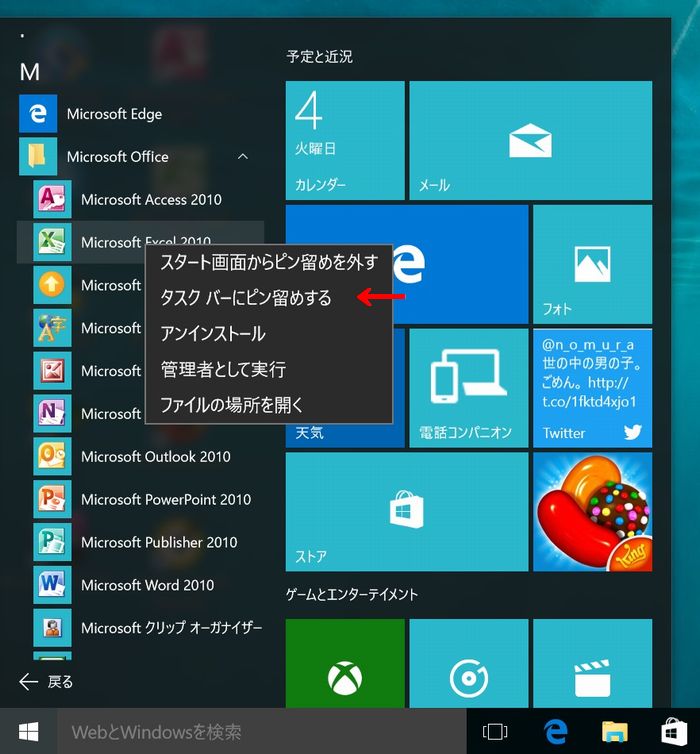Image resolution: width=700 pixels, height=754 pixels.
Task: Click Microsoft Word 2010 label
Action: click(148, 584)
